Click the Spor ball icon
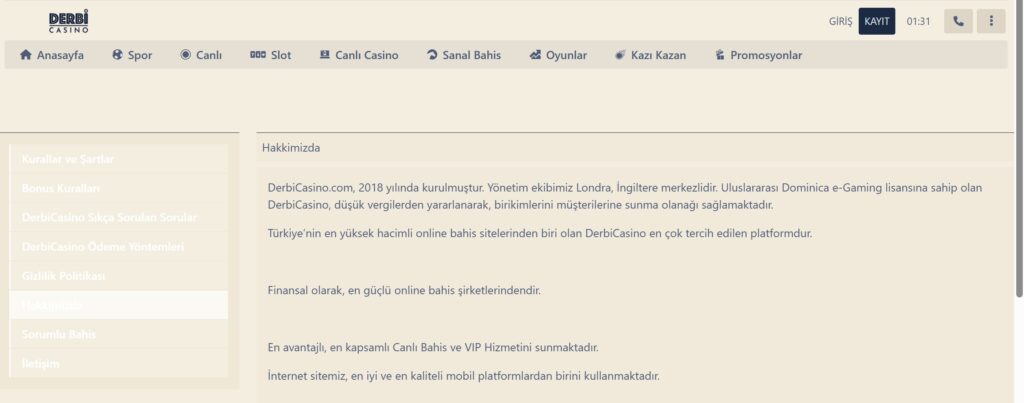Screen dimensions: 1024x403 click(118, 55)
